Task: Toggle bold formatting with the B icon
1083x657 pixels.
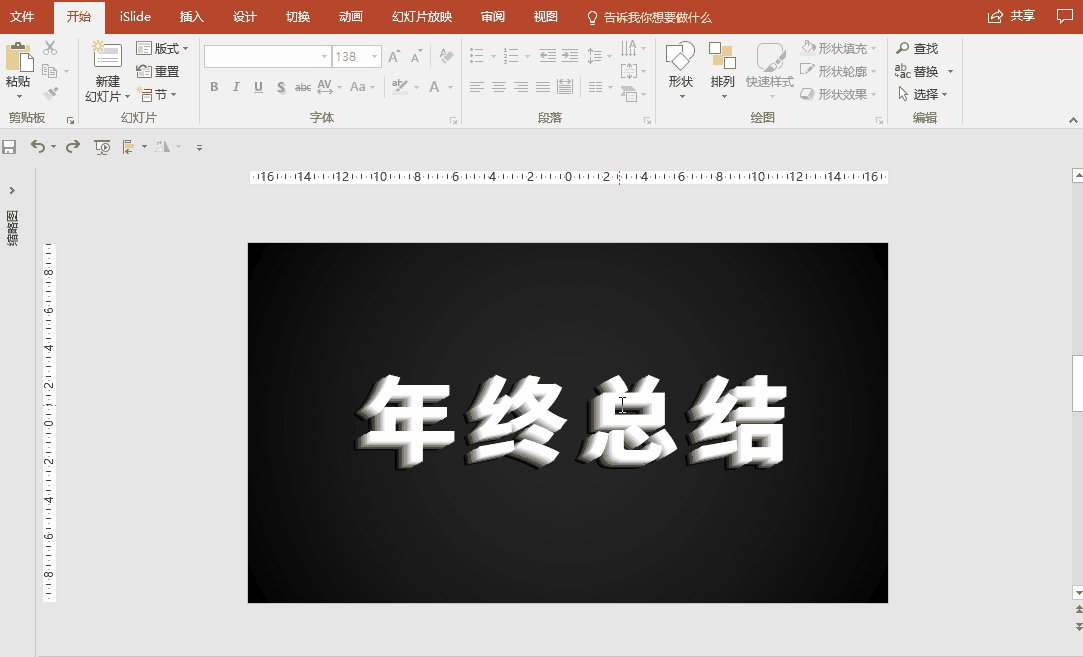Action: point(213,88)
